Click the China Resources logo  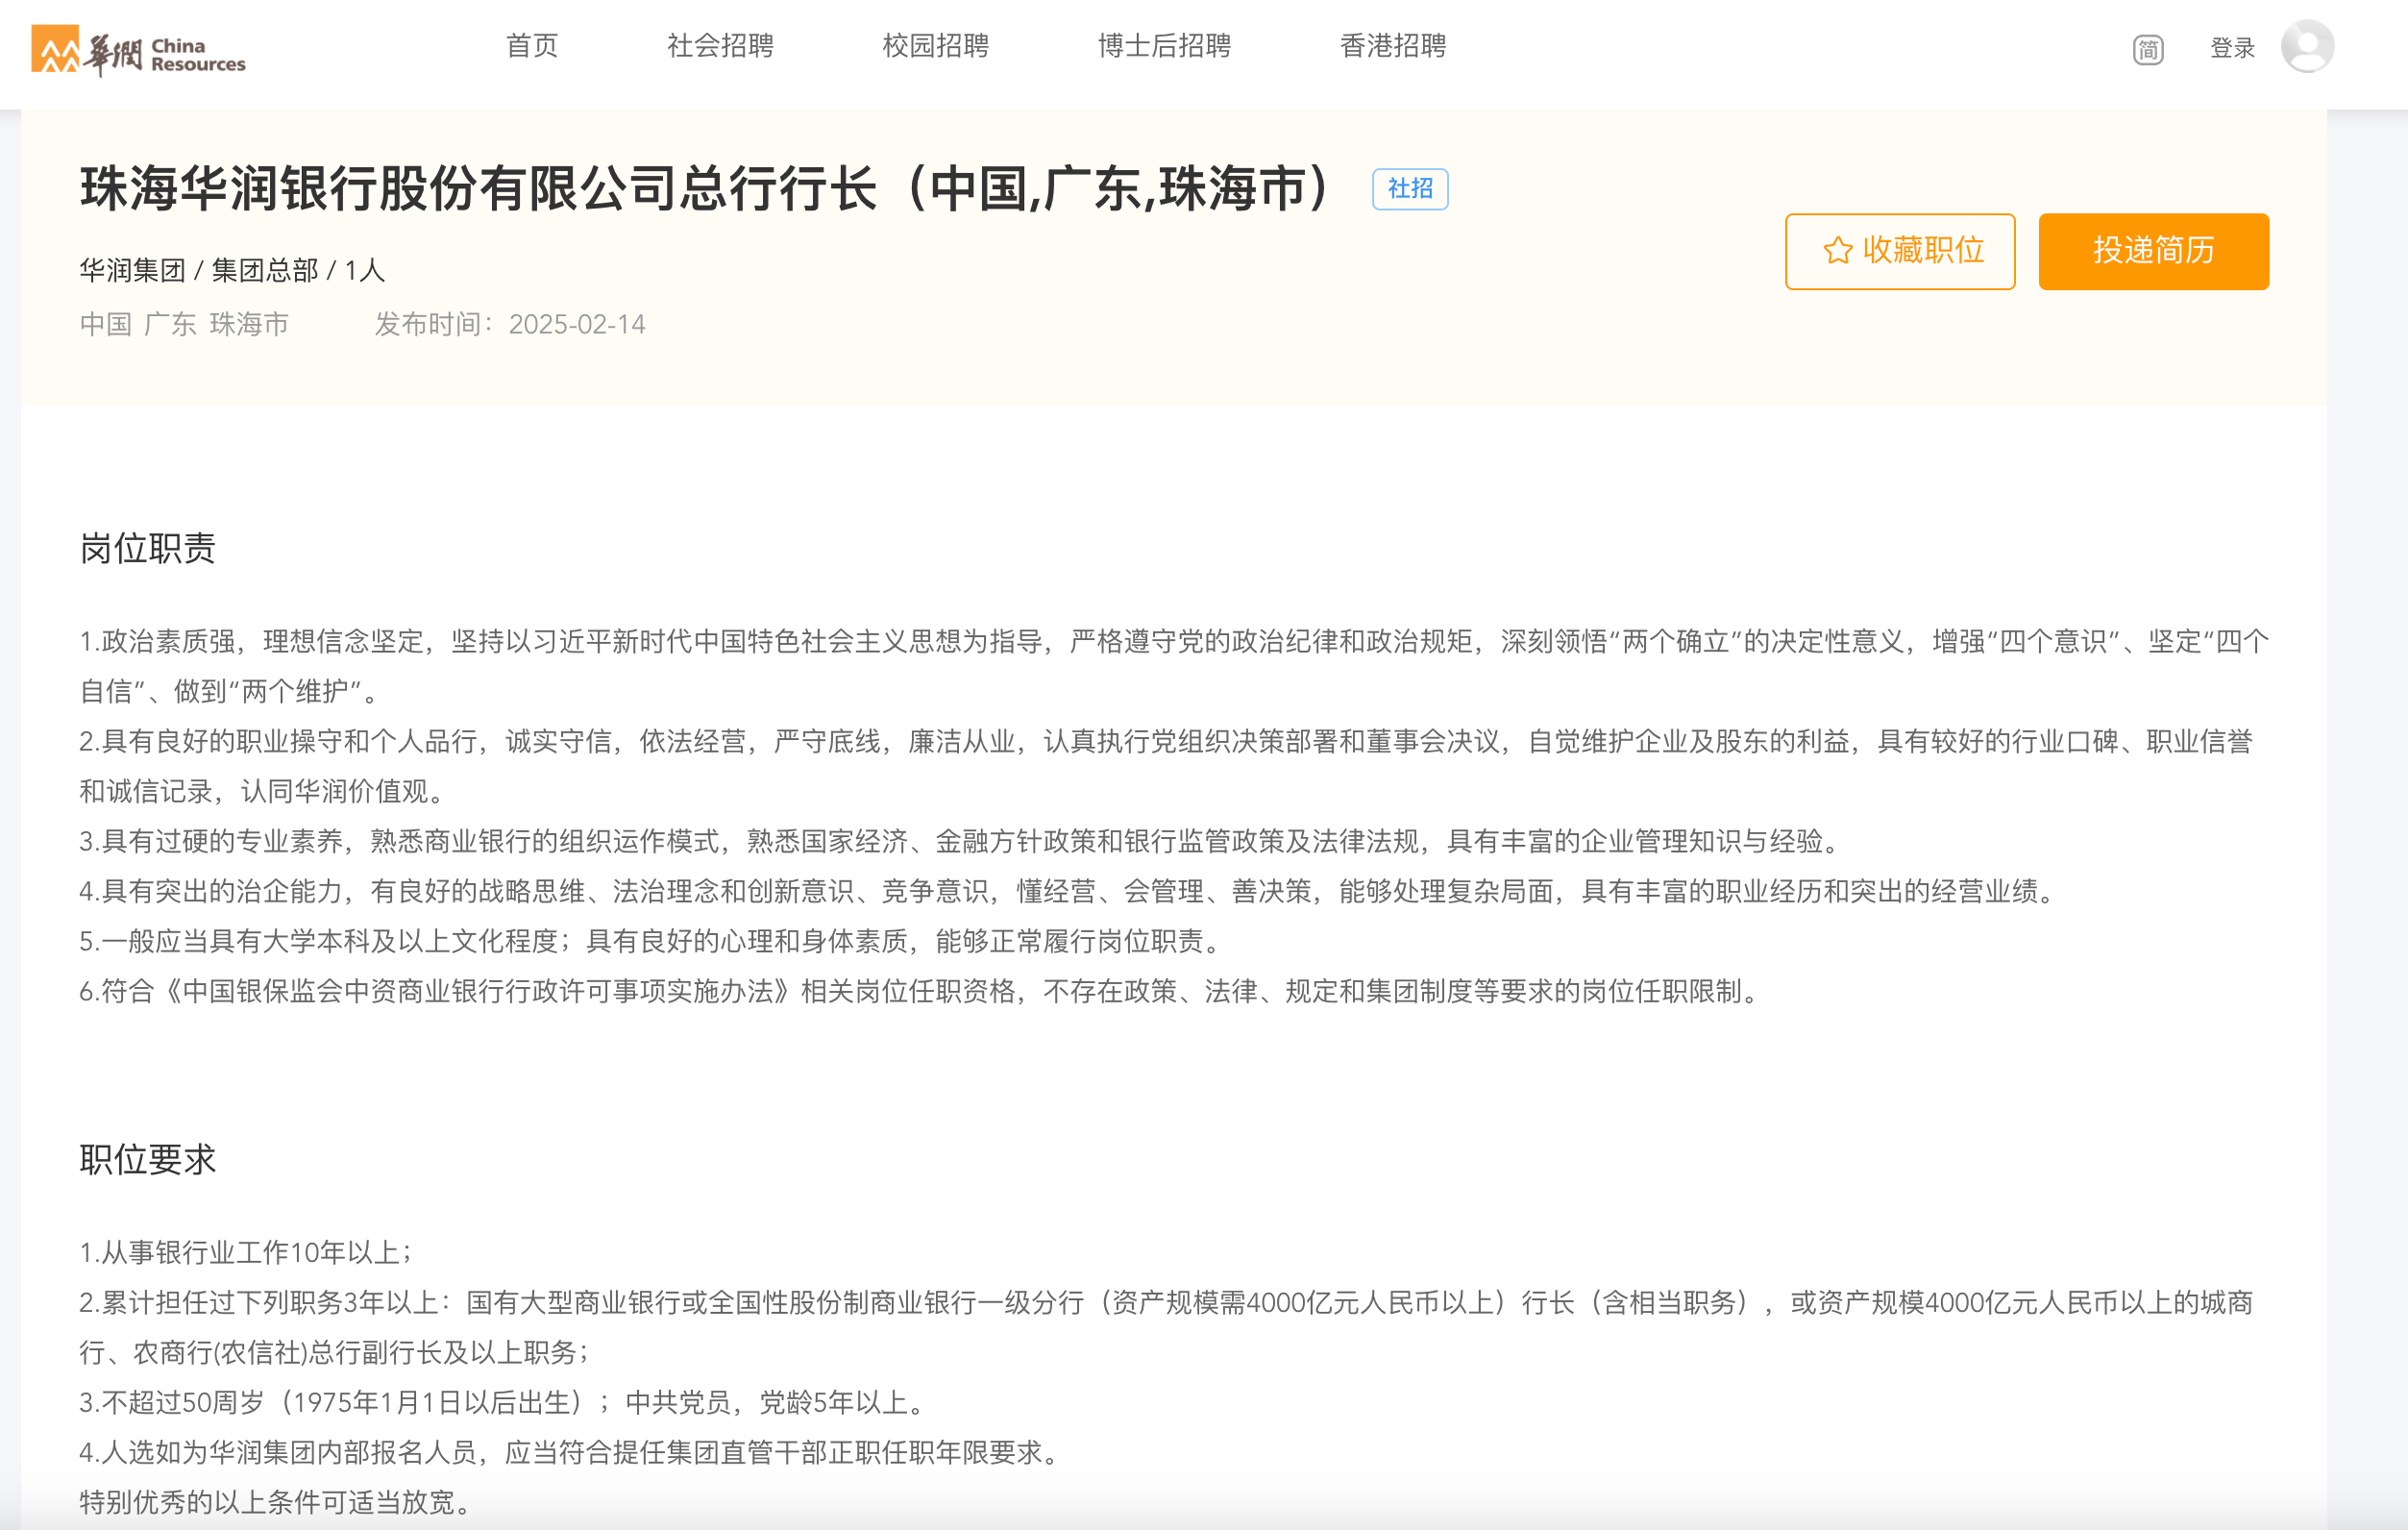[138, 50]
